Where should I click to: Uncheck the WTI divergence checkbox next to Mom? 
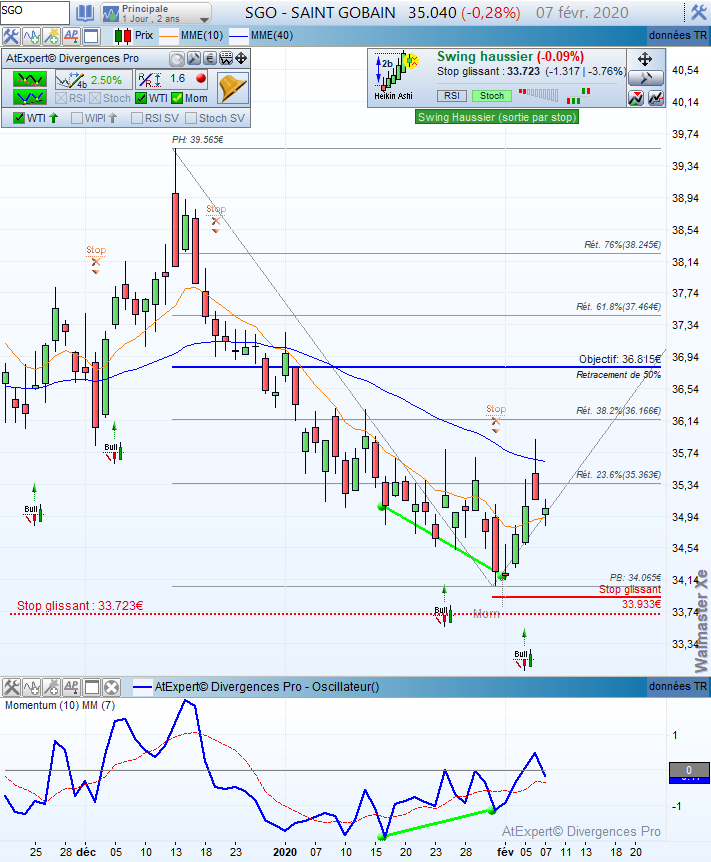pyautogui.click(x=141, y=98)
